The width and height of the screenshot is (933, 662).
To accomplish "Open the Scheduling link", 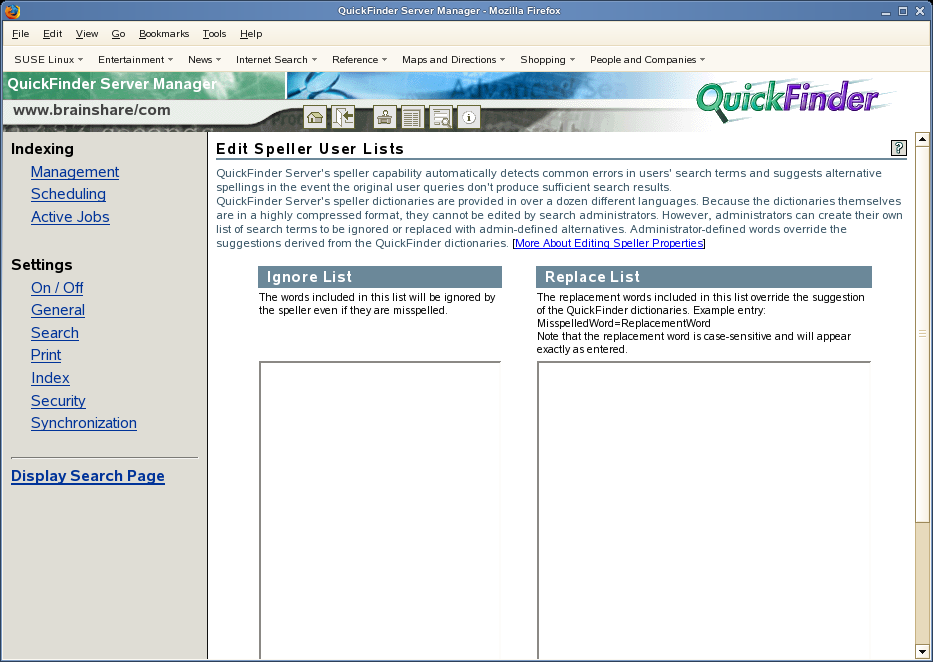I will (x=68, y=194).
